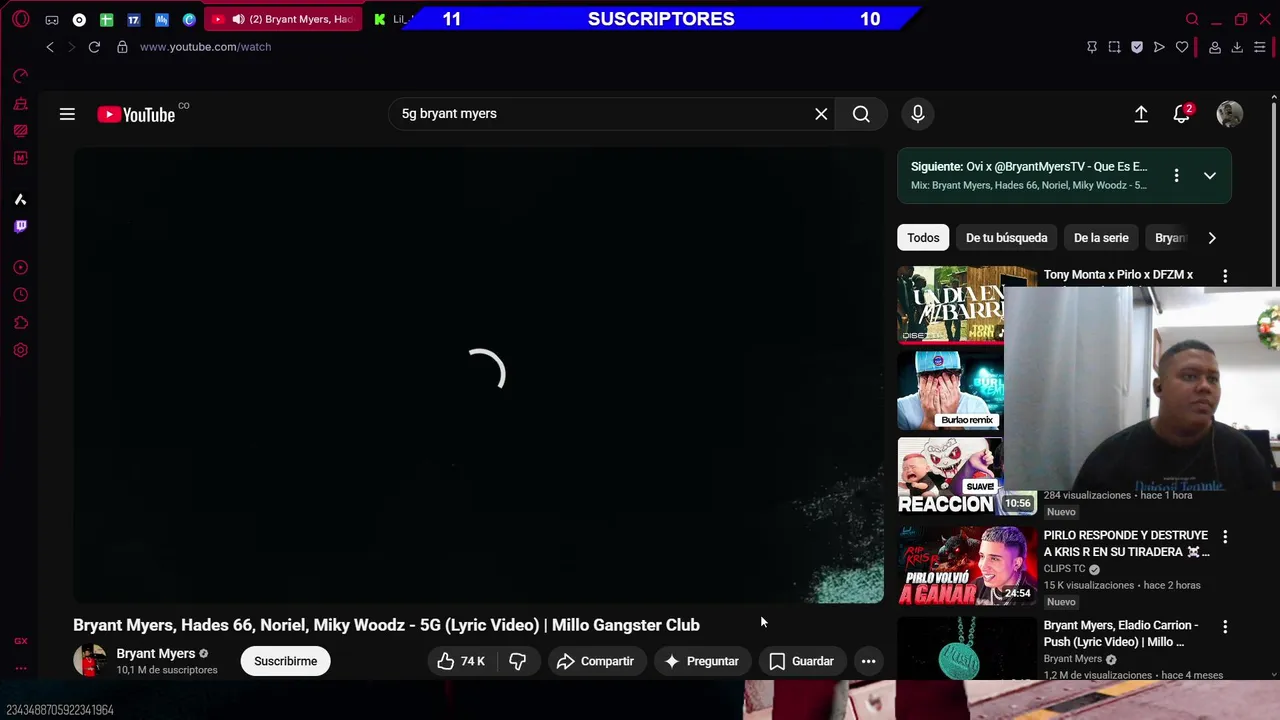
Task: Bookmark this page with the heart icon
Action: pyautogui.click(x=1182, y=47)
